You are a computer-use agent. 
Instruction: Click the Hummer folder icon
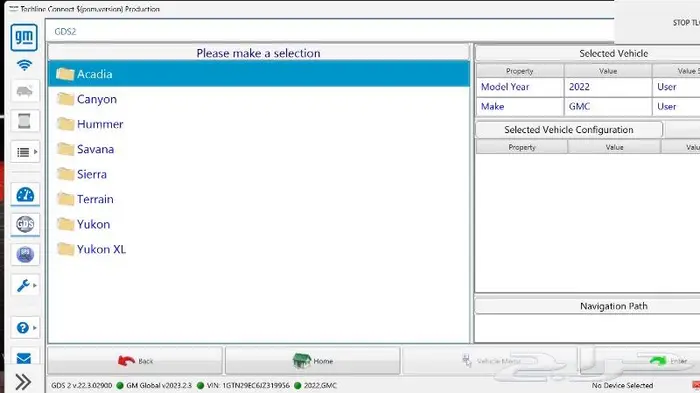(x=65, y=124)
